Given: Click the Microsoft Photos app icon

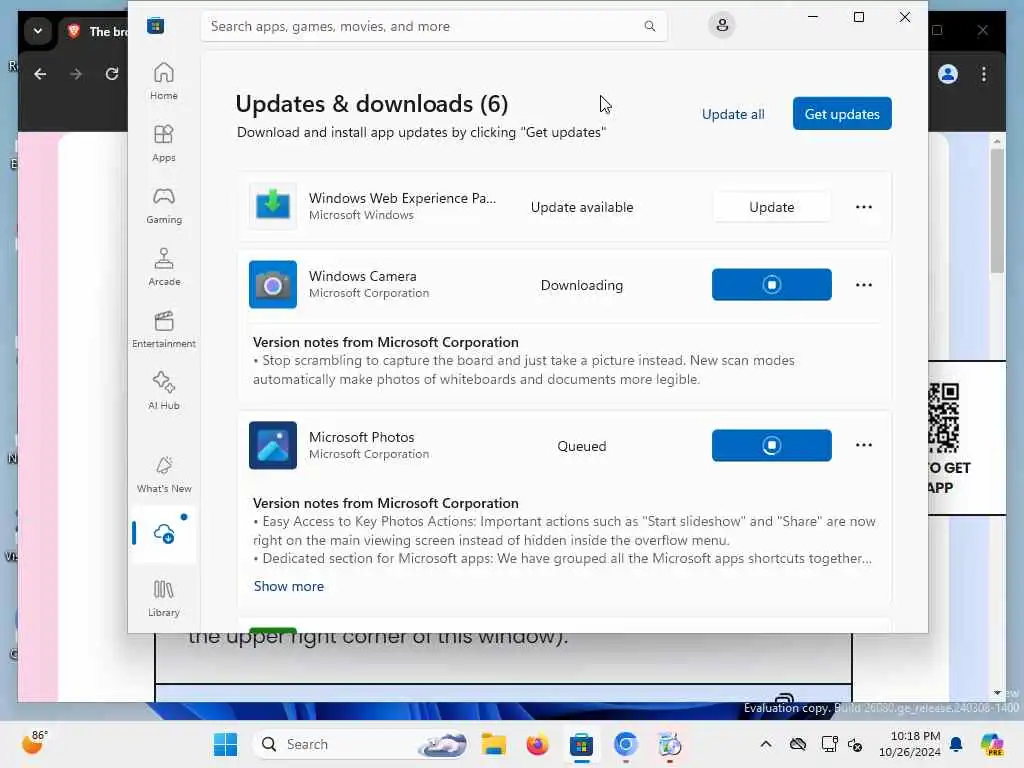Looking at the screenshot, I should point(273,445).
